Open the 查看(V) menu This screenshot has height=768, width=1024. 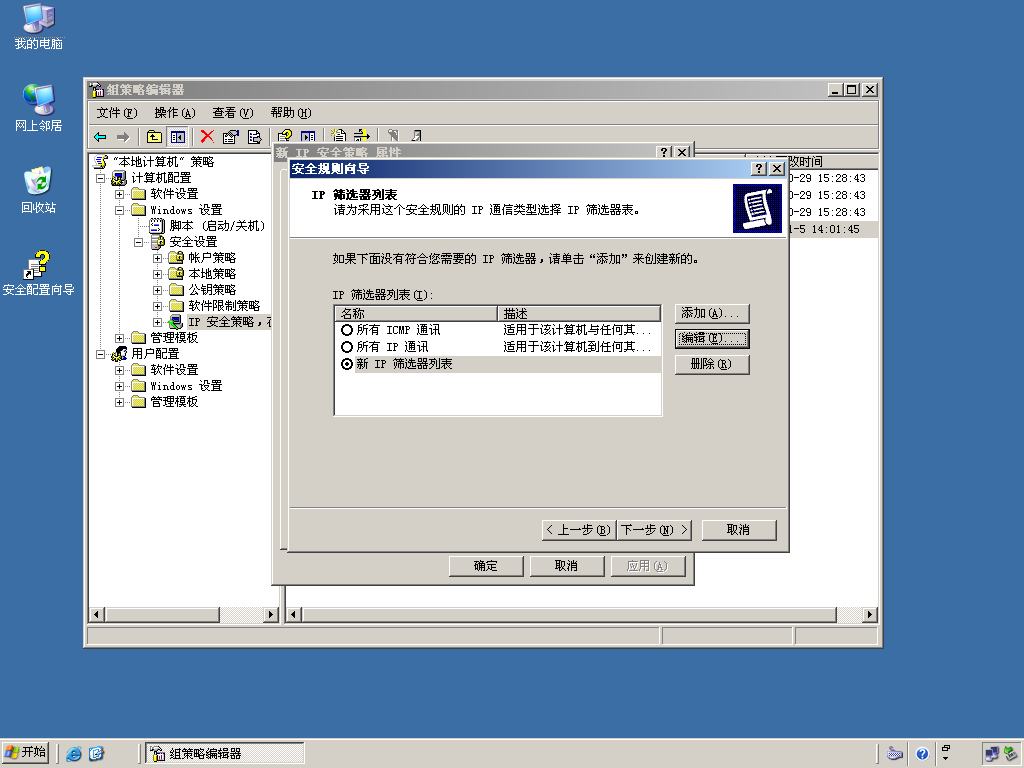click(x=232, y=113)
